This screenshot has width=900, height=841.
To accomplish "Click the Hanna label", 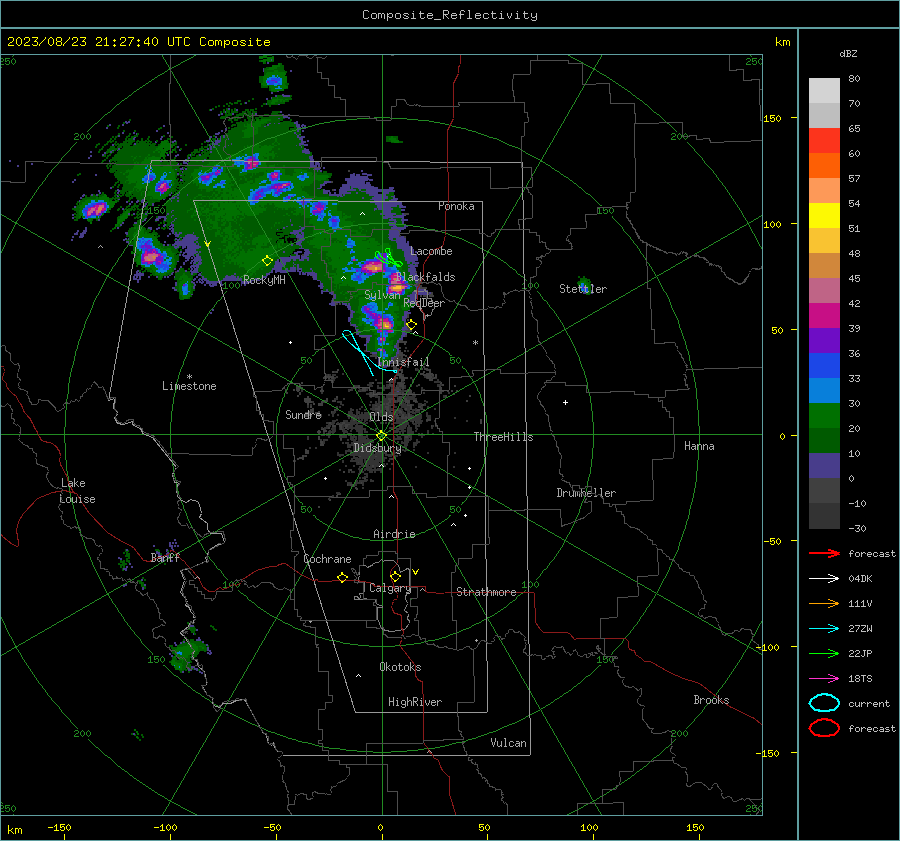I will [699, 446].
